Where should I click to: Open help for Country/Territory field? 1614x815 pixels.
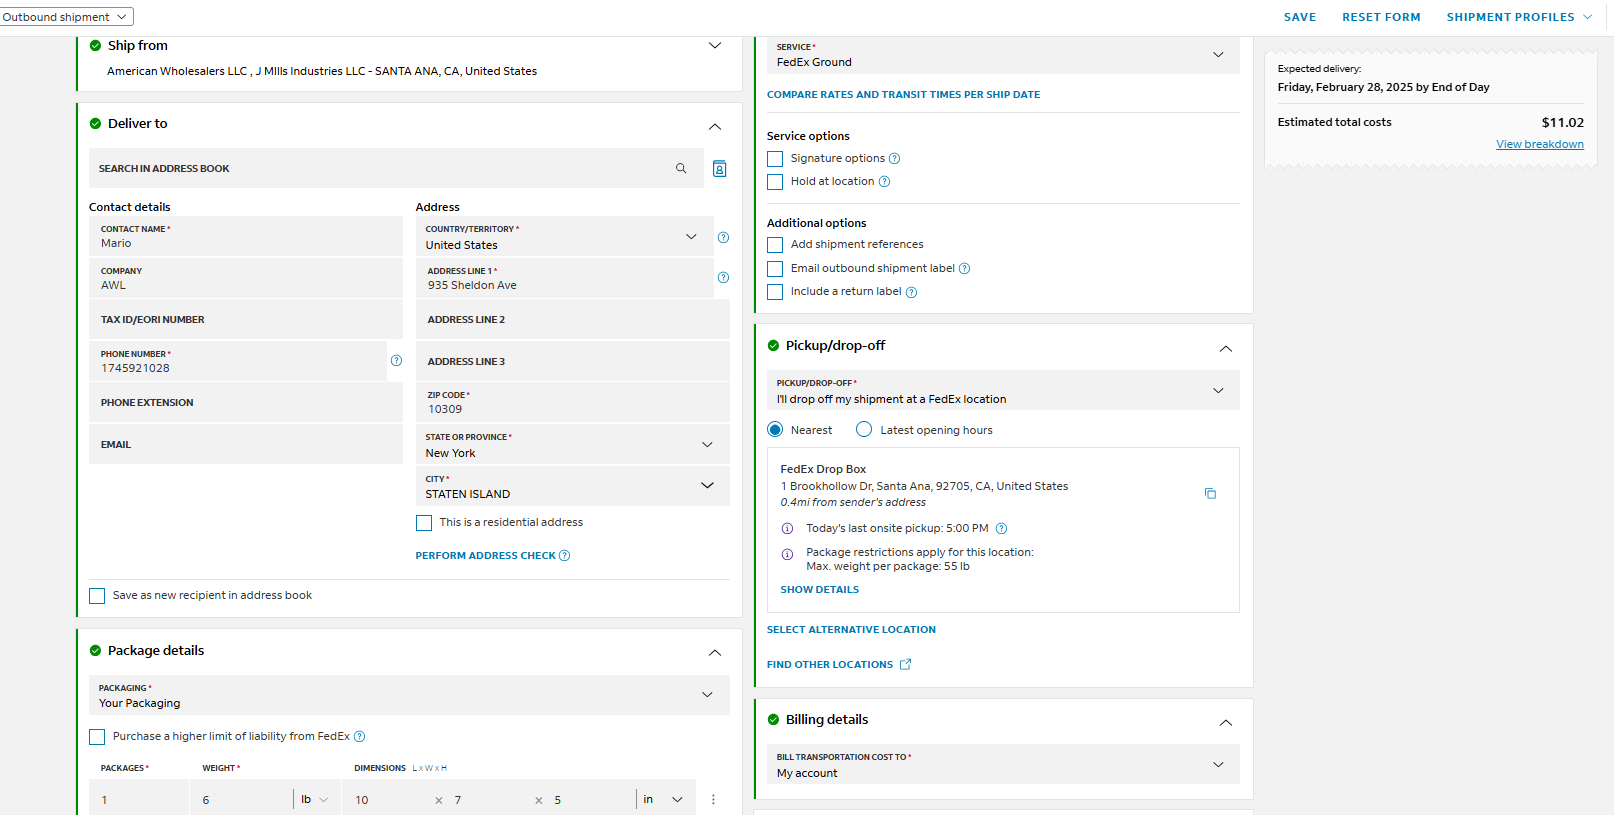(x=723, y=238)
